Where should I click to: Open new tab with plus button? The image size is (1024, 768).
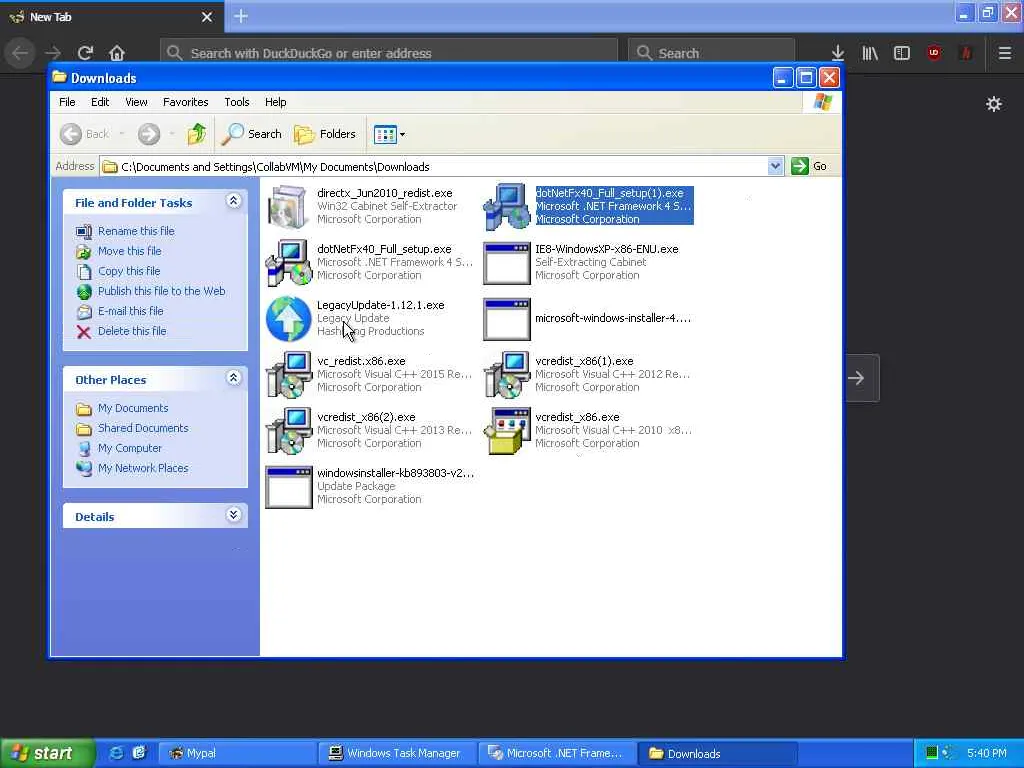(x=241, y=16)
